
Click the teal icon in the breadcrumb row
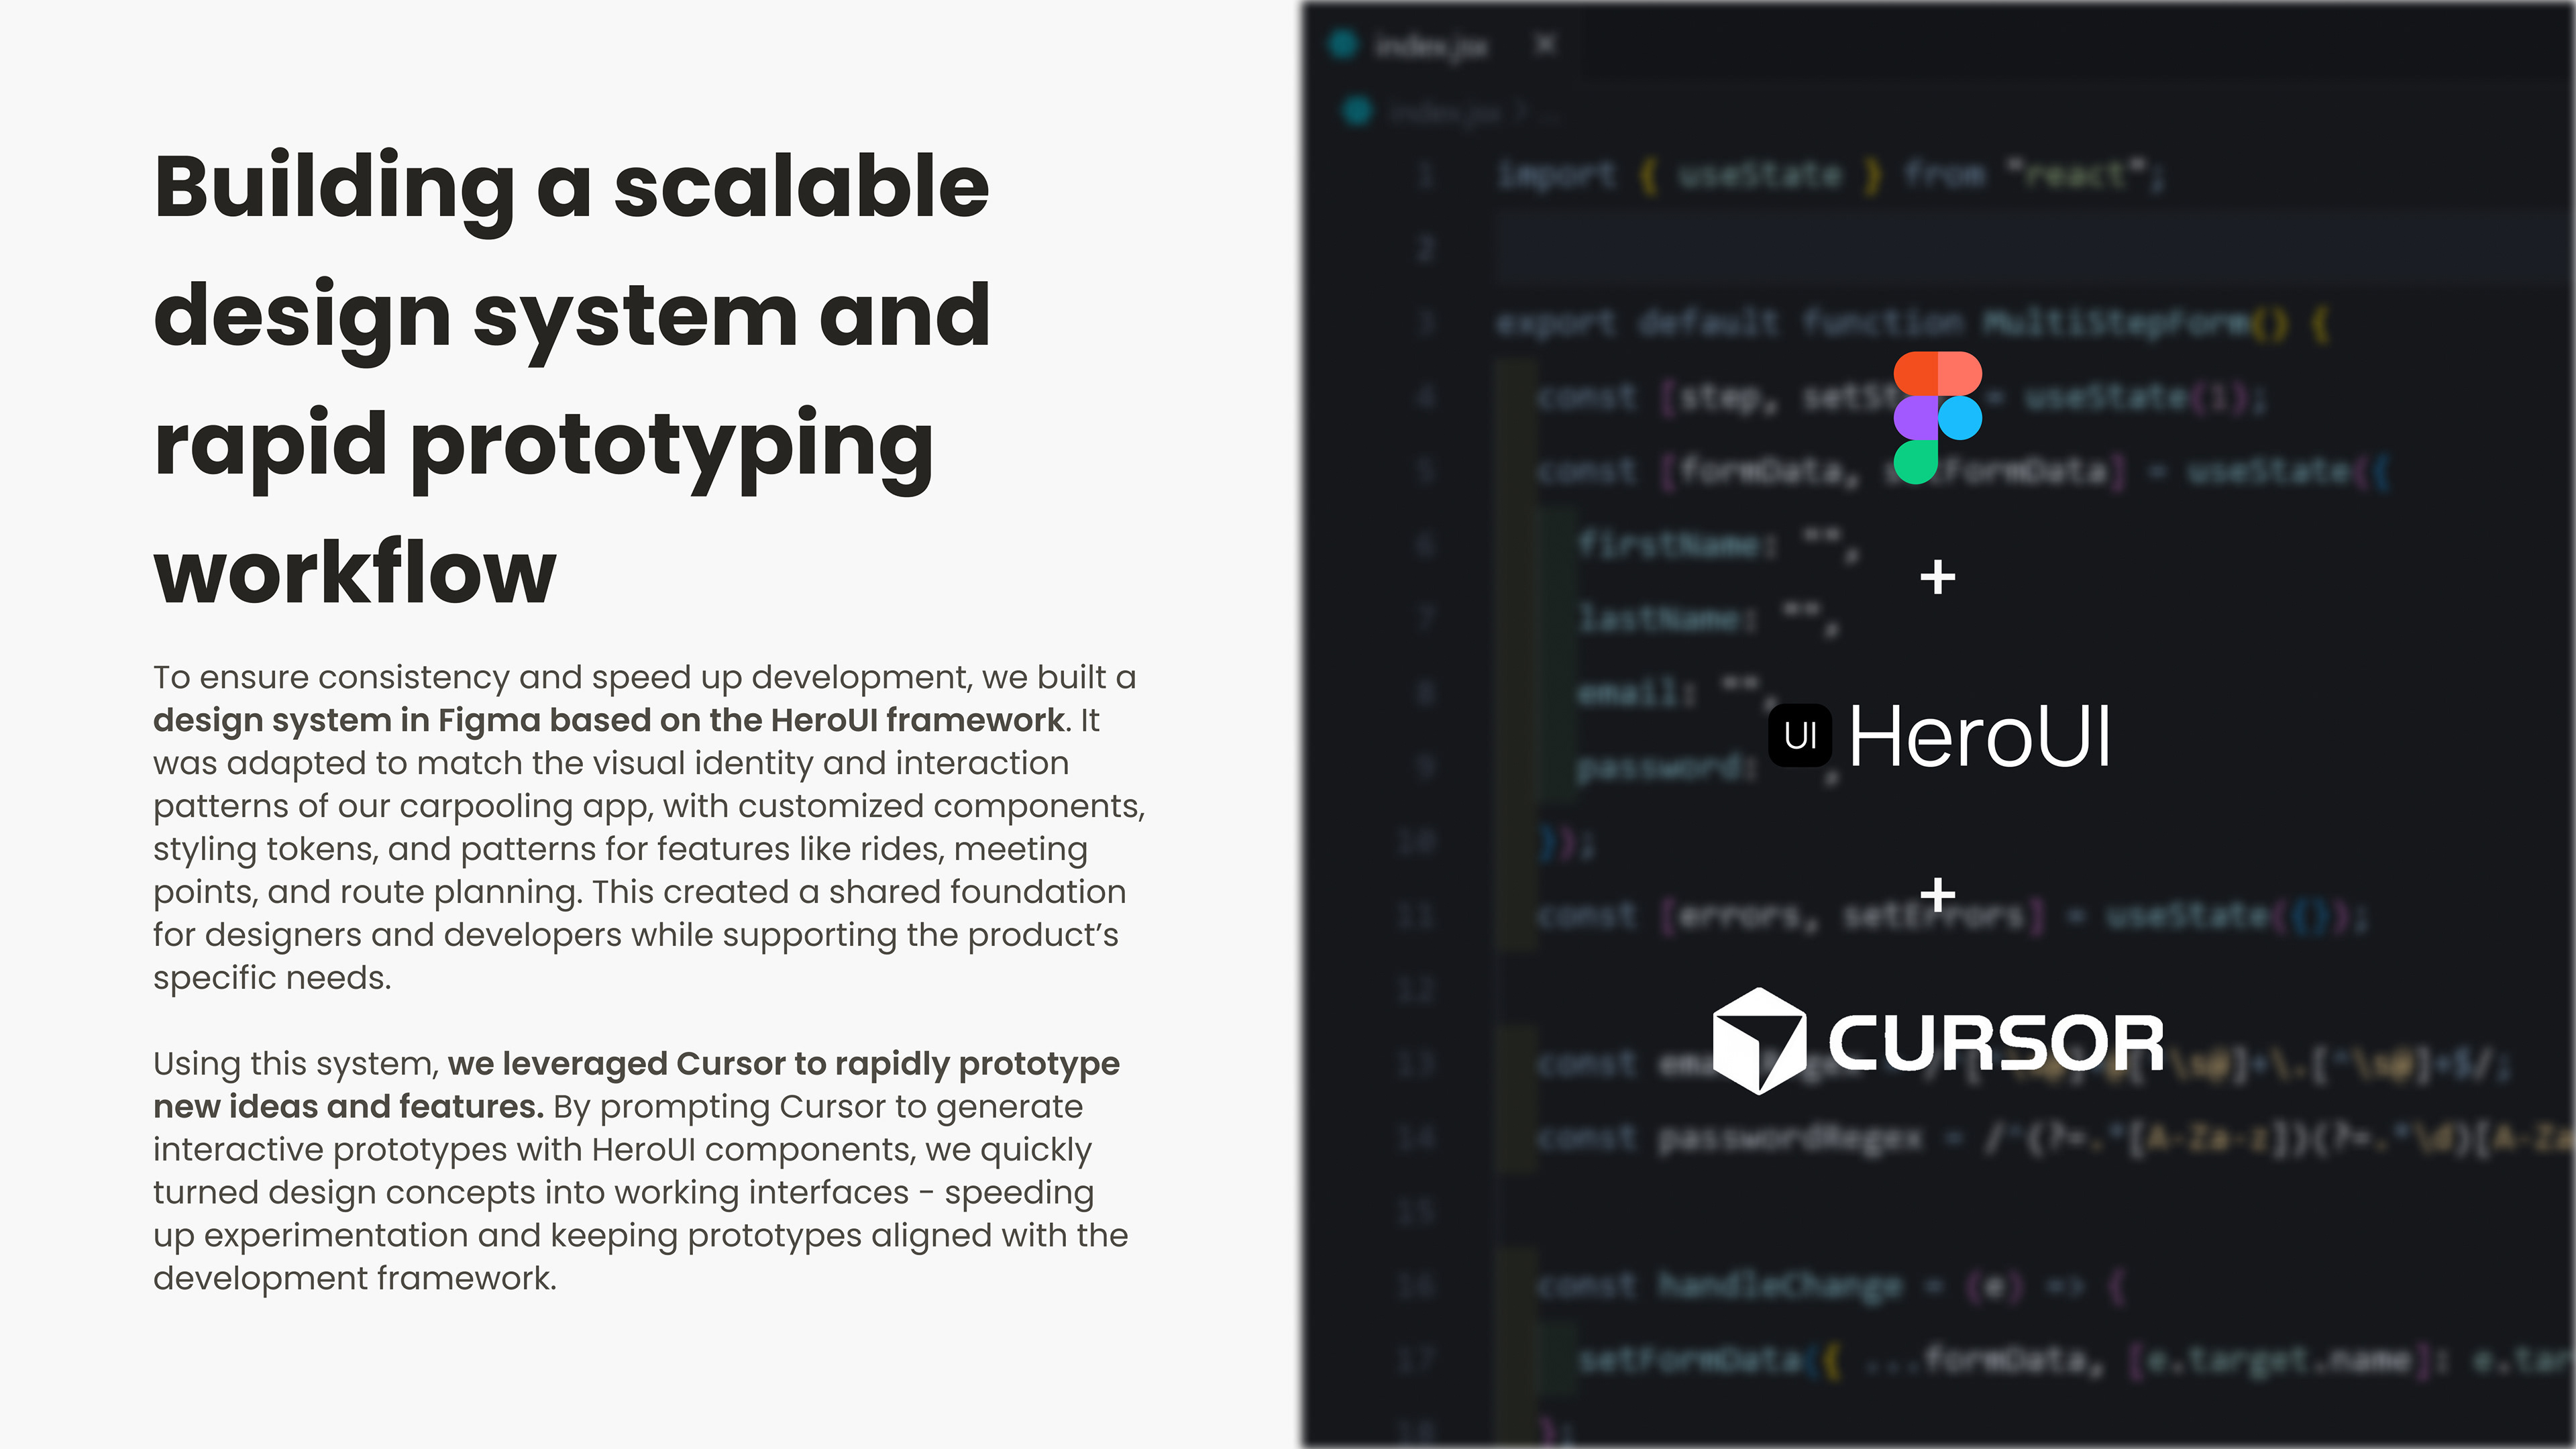[x=1357, y=111]
